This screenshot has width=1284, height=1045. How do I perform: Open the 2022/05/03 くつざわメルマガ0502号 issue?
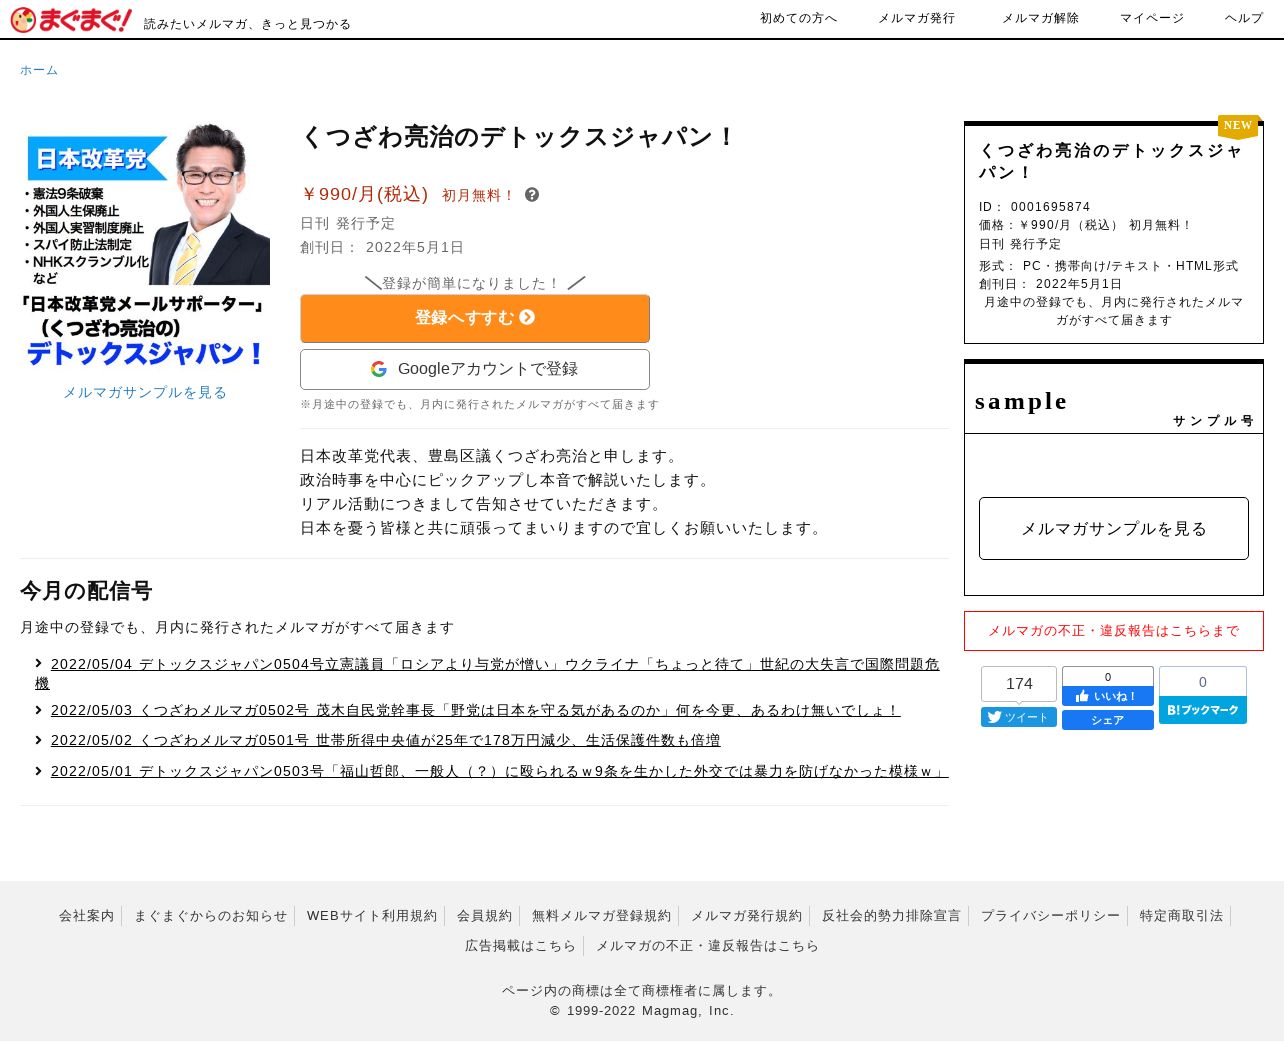(x=475, y=710)
